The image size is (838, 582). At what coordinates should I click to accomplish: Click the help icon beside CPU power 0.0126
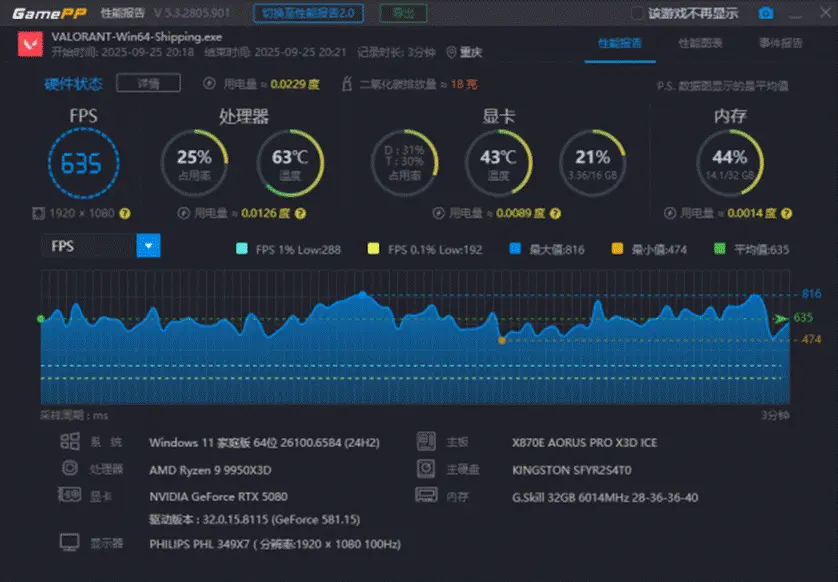[x=300, y=213]
